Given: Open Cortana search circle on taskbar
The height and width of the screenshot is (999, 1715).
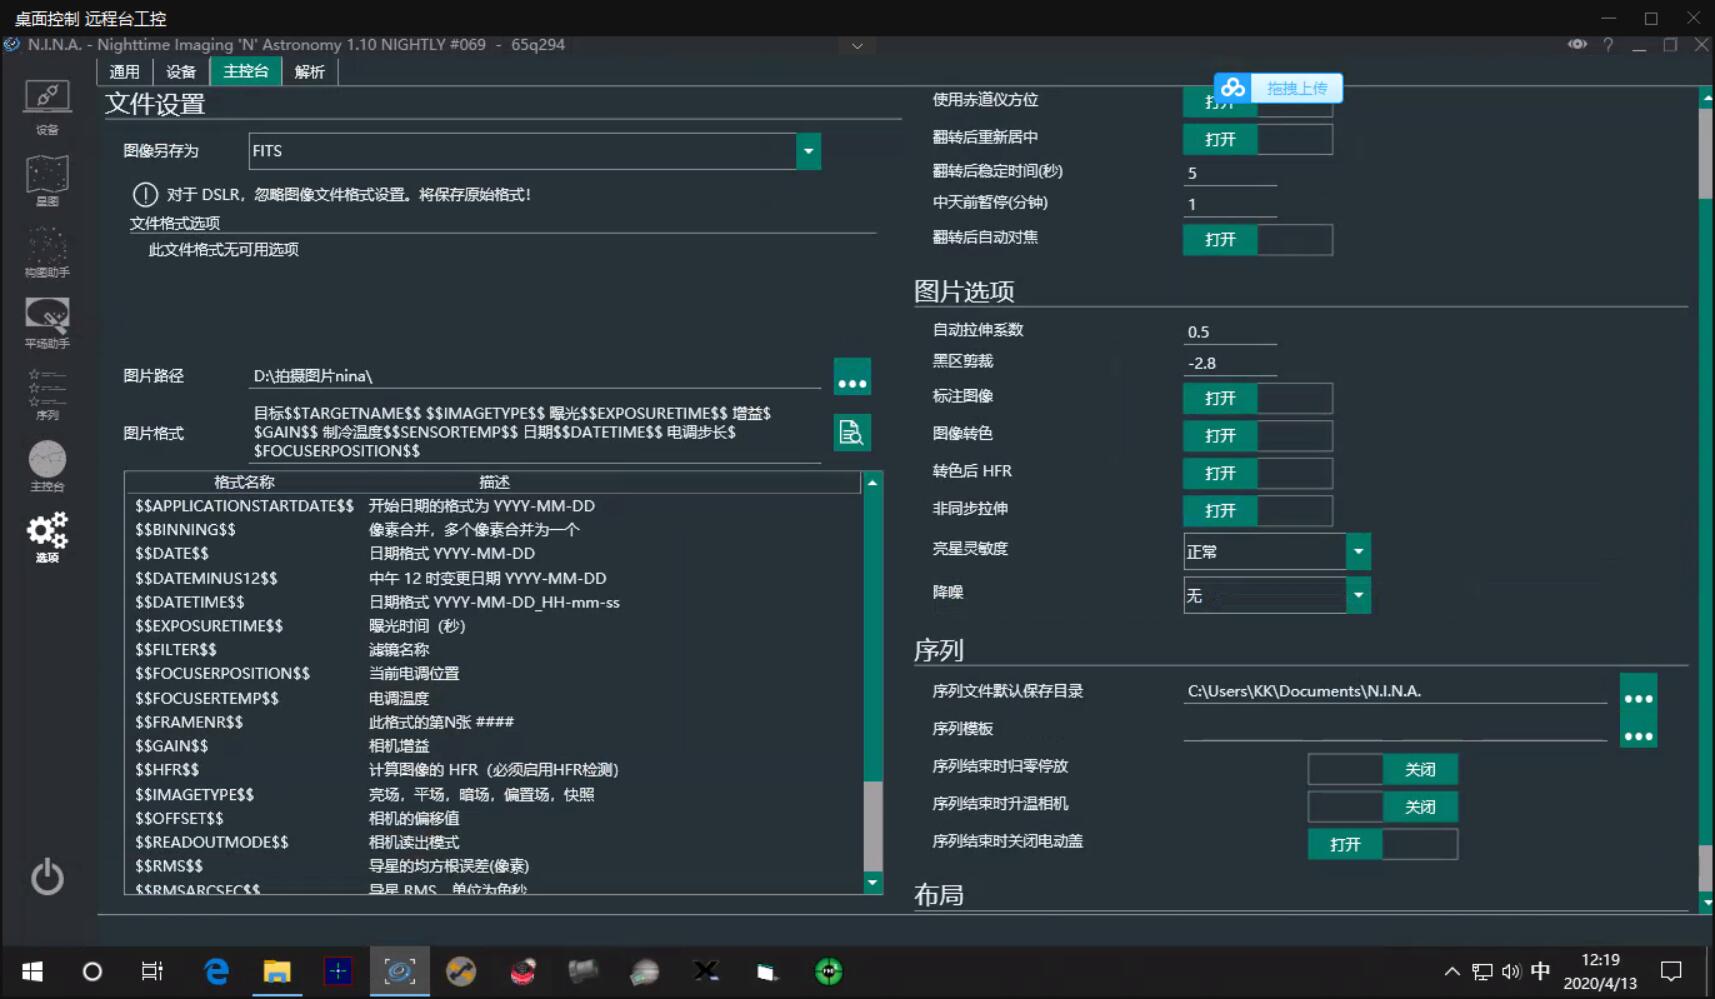Looking at the screenshot, I should [x=92, y=971].
